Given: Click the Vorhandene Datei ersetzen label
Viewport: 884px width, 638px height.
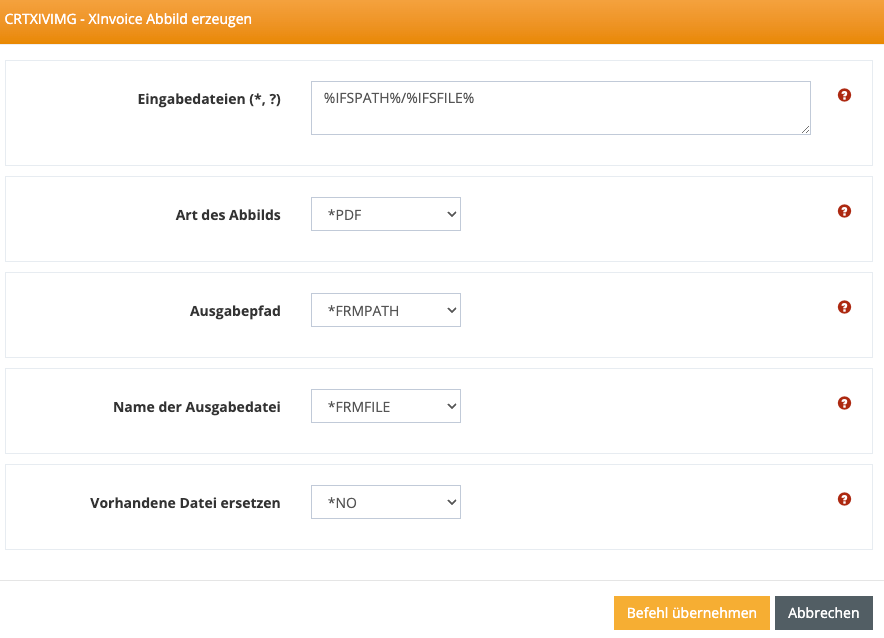Looking at the screenshot, I should coord(185,503).
